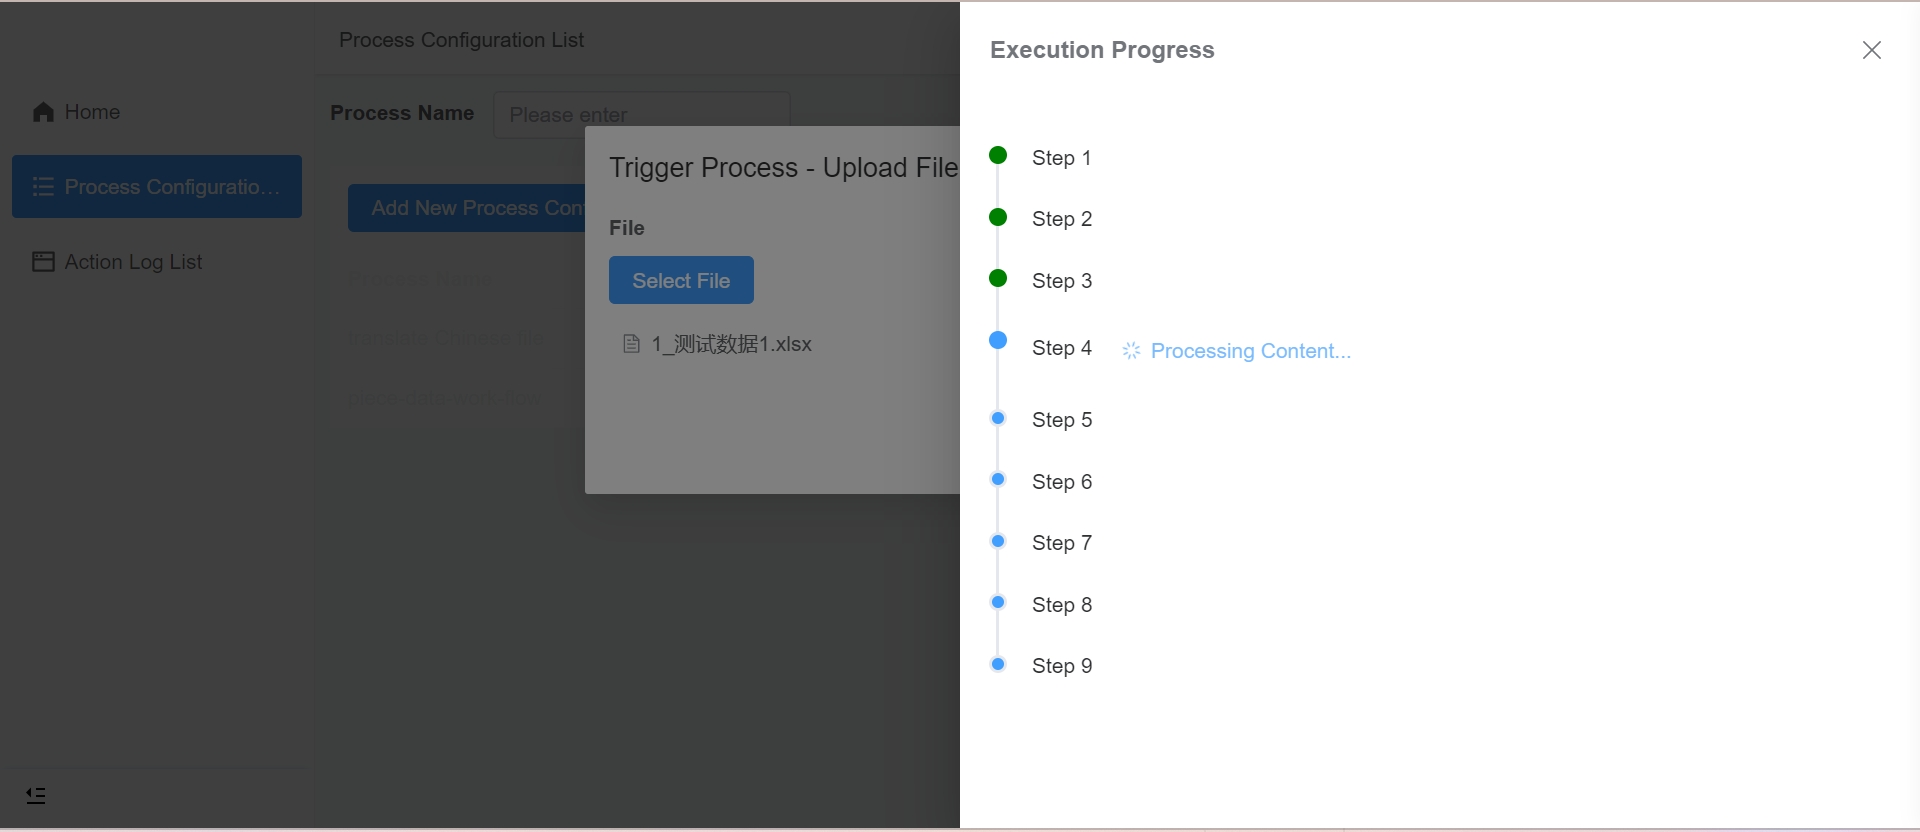Toggle Step 2 completion indicator

pos(998,216)
